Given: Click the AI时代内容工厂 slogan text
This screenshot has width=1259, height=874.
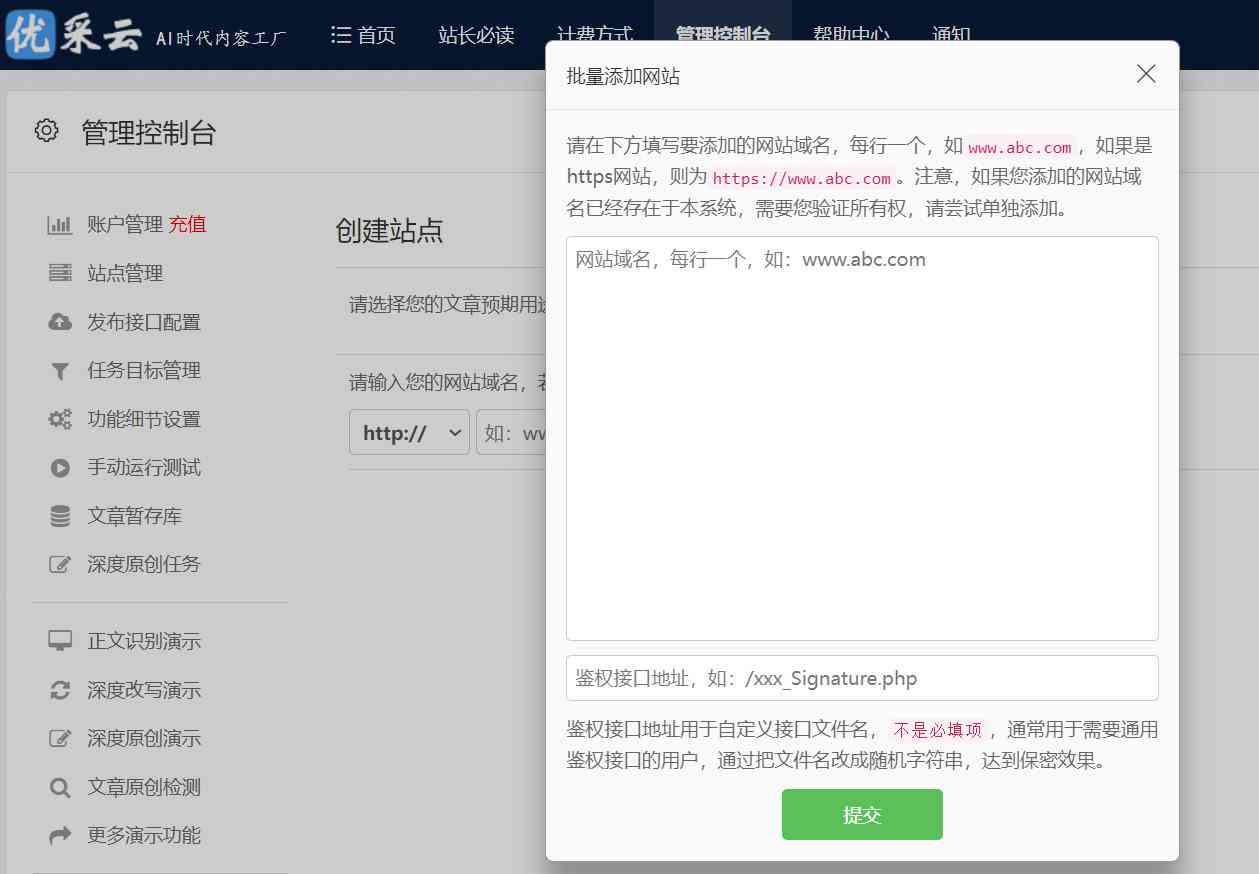Looking at the screenshot, I should click(x=221, y=38).
